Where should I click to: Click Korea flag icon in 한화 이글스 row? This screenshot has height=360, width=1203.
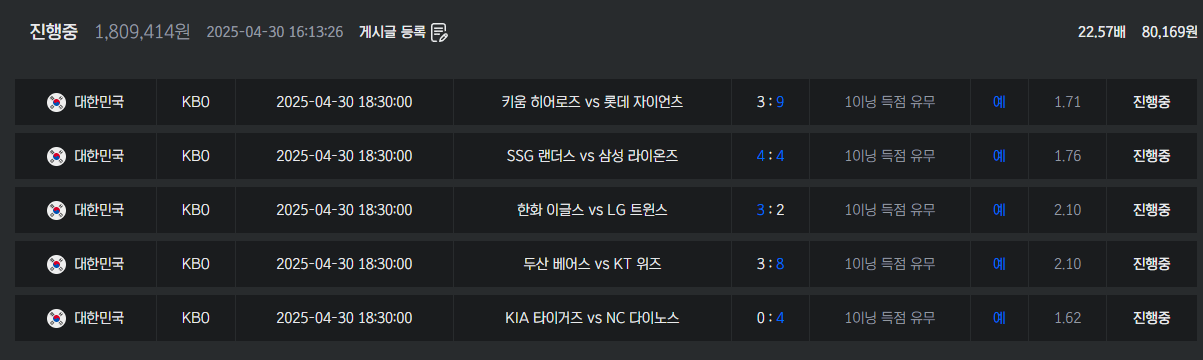[x=56, y=210]
